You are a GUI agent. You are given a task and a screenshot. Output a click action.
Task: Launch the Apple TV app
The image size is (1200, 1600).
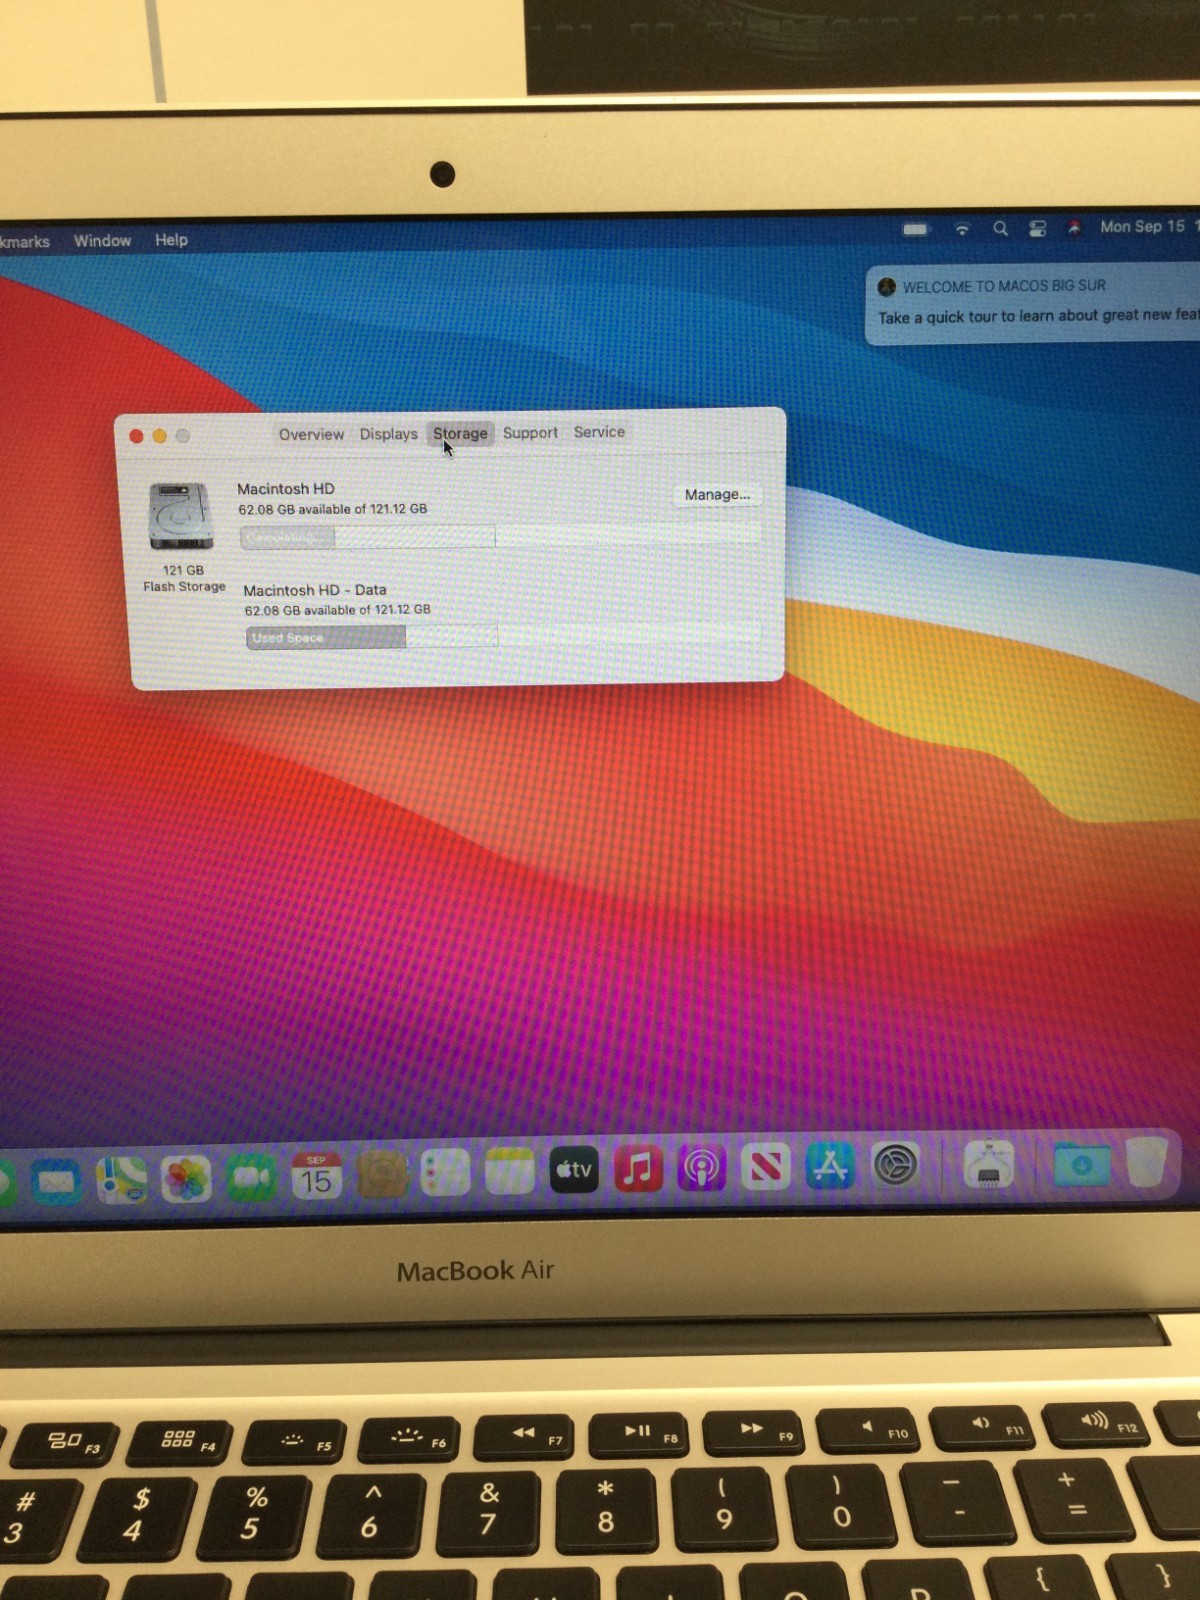pos(574,1170)
